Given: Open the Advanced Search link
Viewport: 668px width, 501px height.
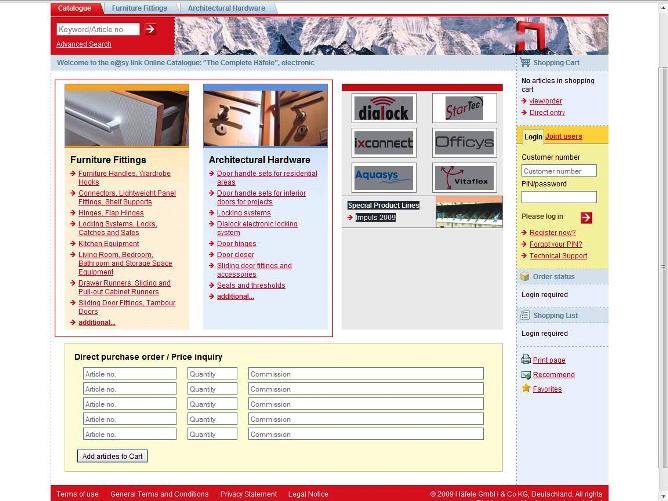Looking at the screenshot, I should (84, 44).
